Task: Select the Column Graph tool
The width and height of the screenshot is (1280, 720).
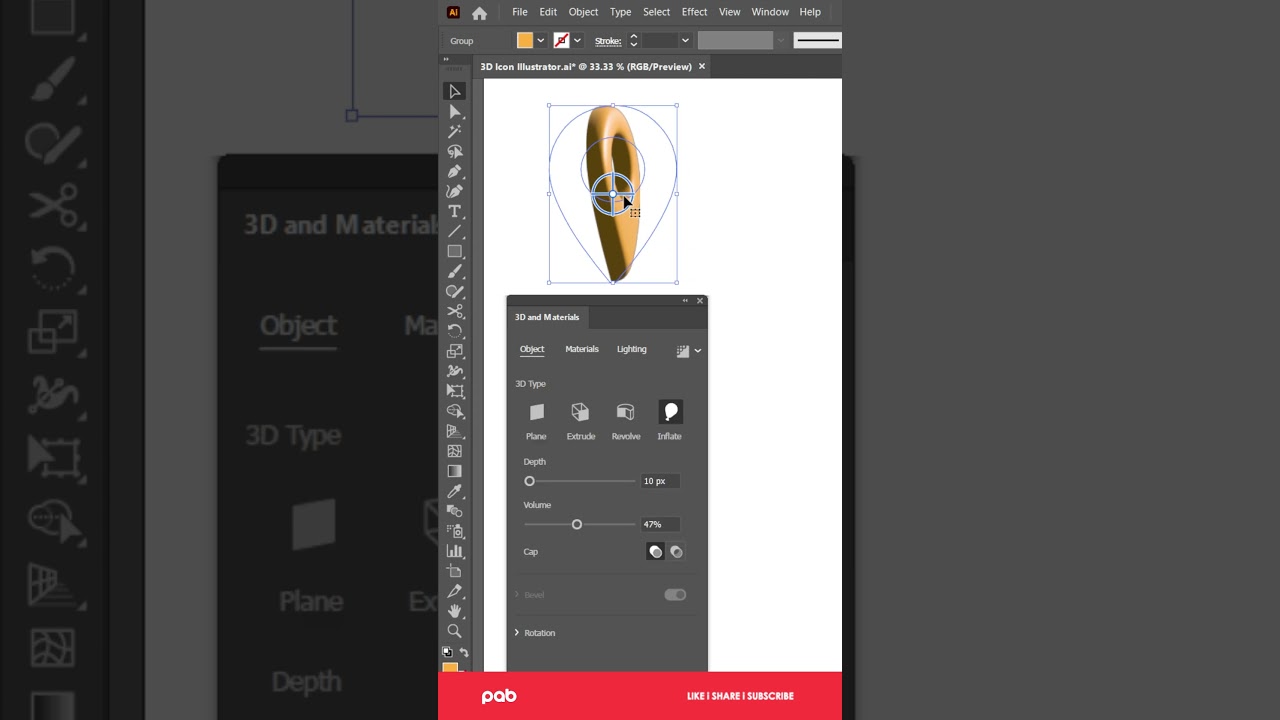Action: pyautogui.click(x=455, y=551)
